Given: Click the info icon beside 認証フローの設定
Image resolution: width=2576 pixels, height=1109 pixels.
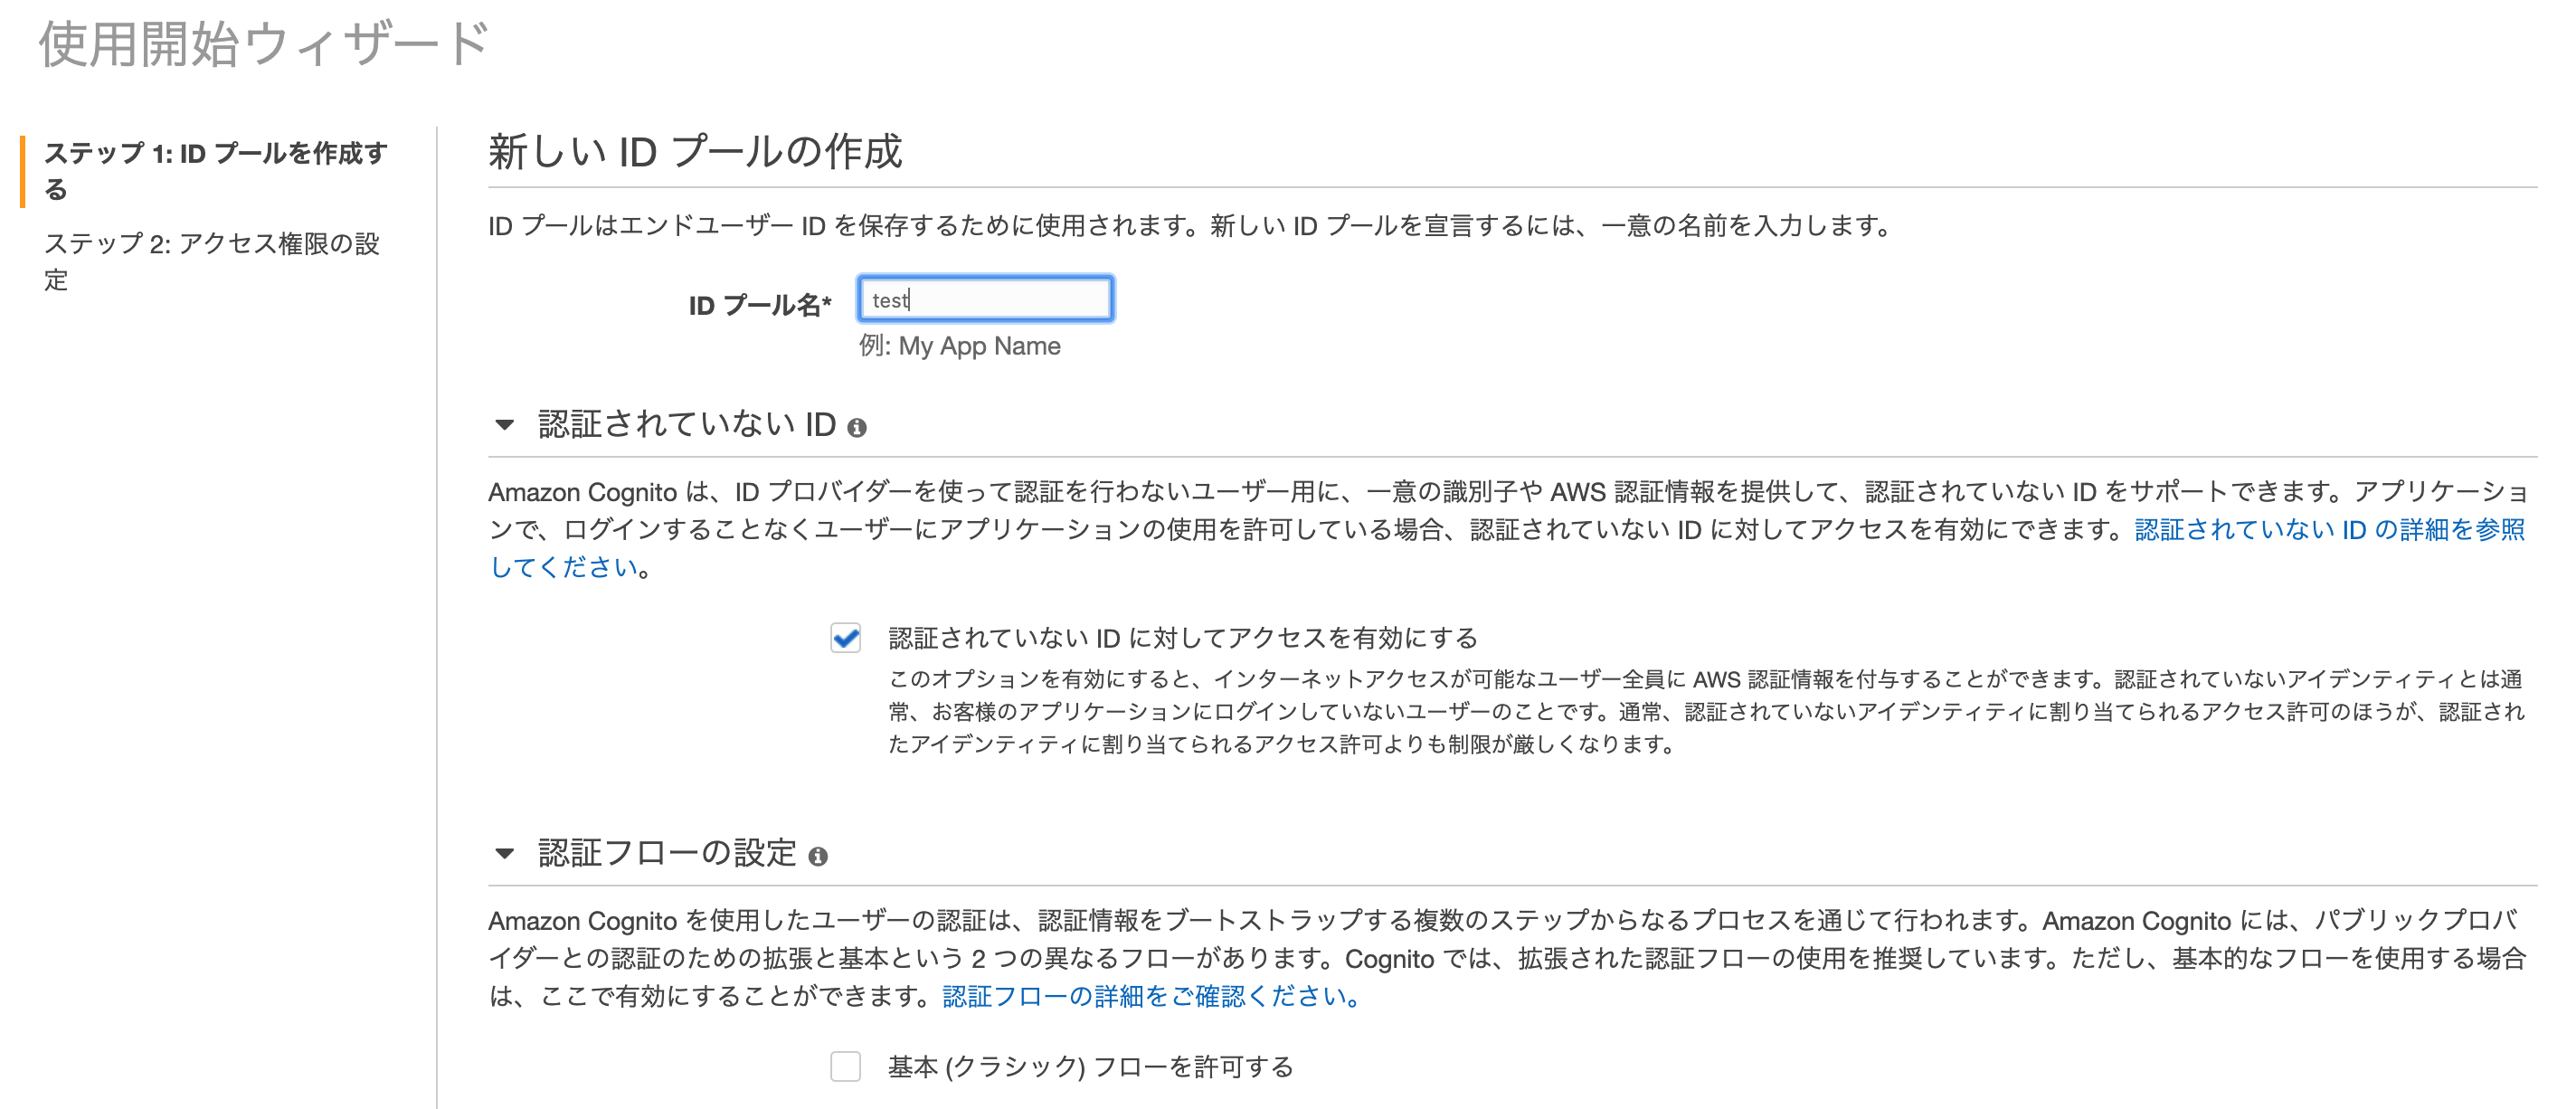Looking at the screenshot, I should point(818,857).
